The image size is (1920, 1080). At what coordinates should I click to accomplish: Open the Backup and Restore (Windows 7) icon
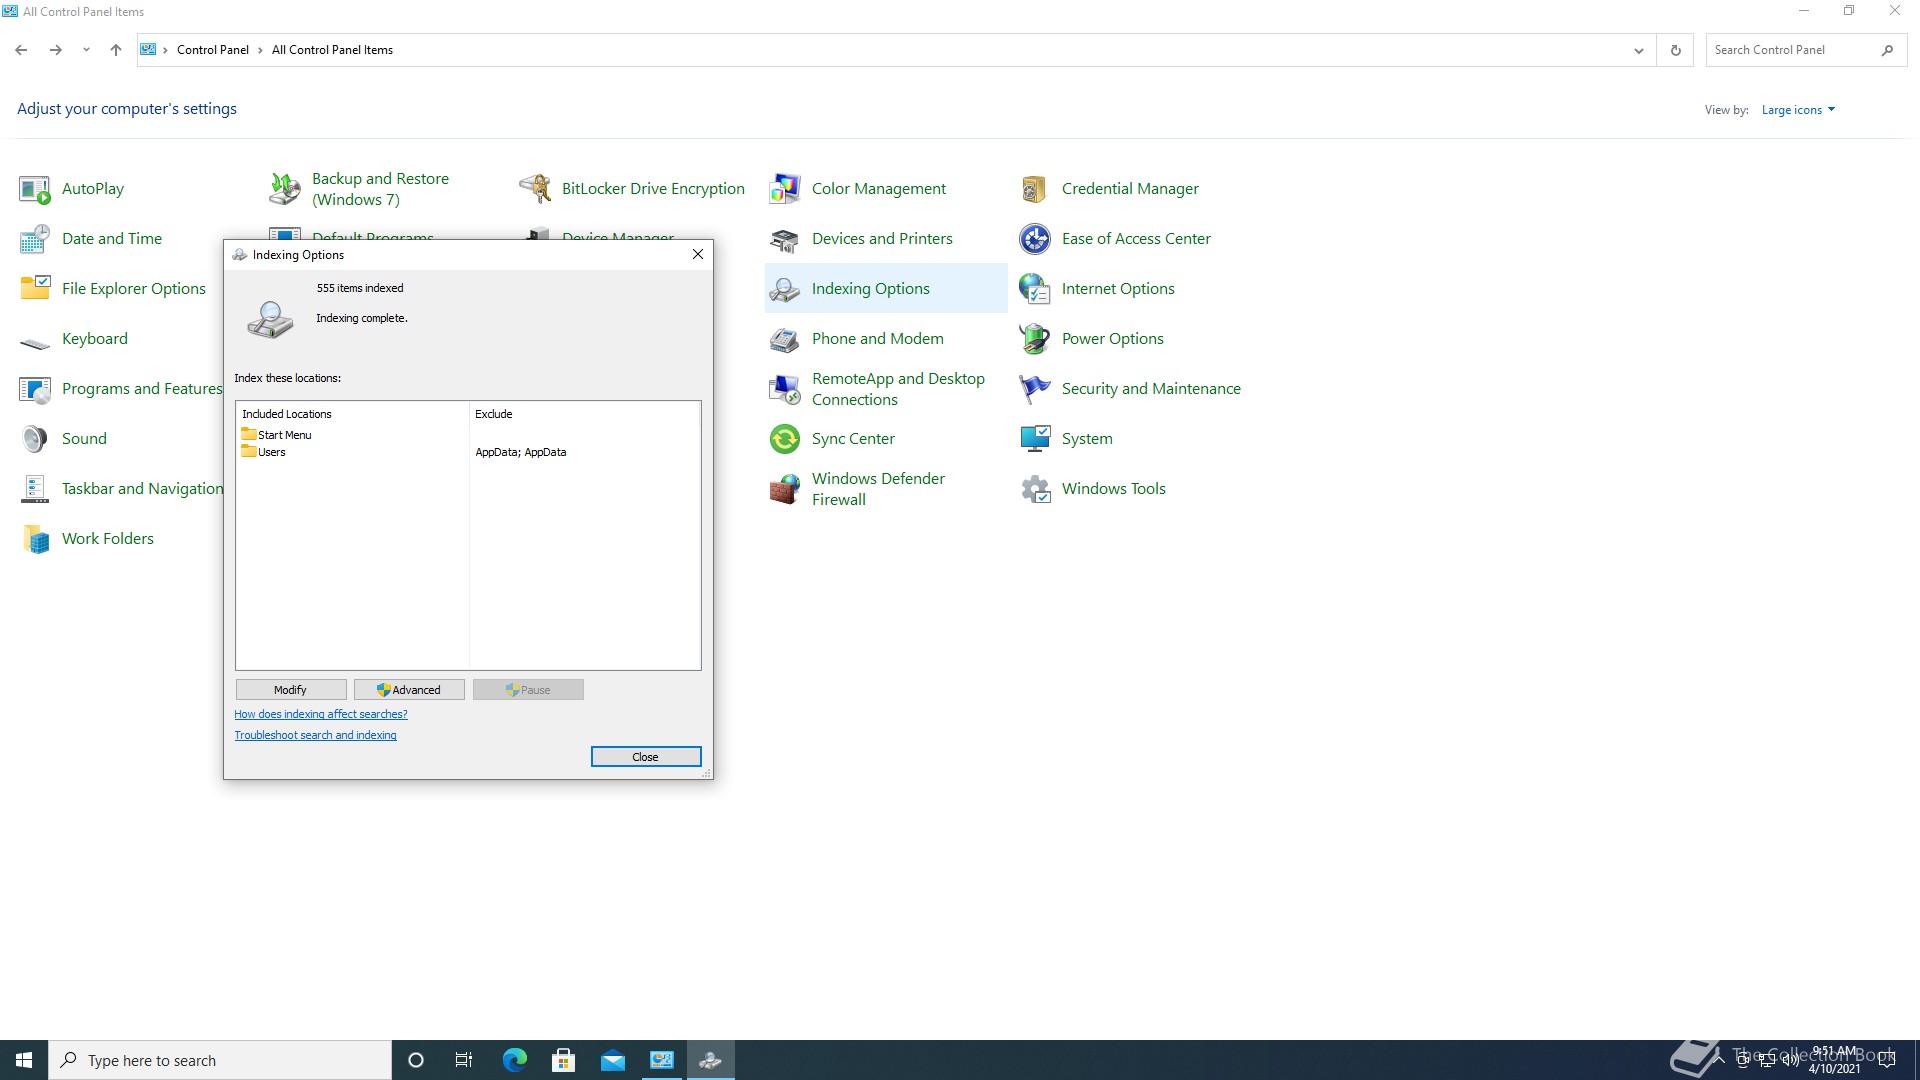coord(284,189)
